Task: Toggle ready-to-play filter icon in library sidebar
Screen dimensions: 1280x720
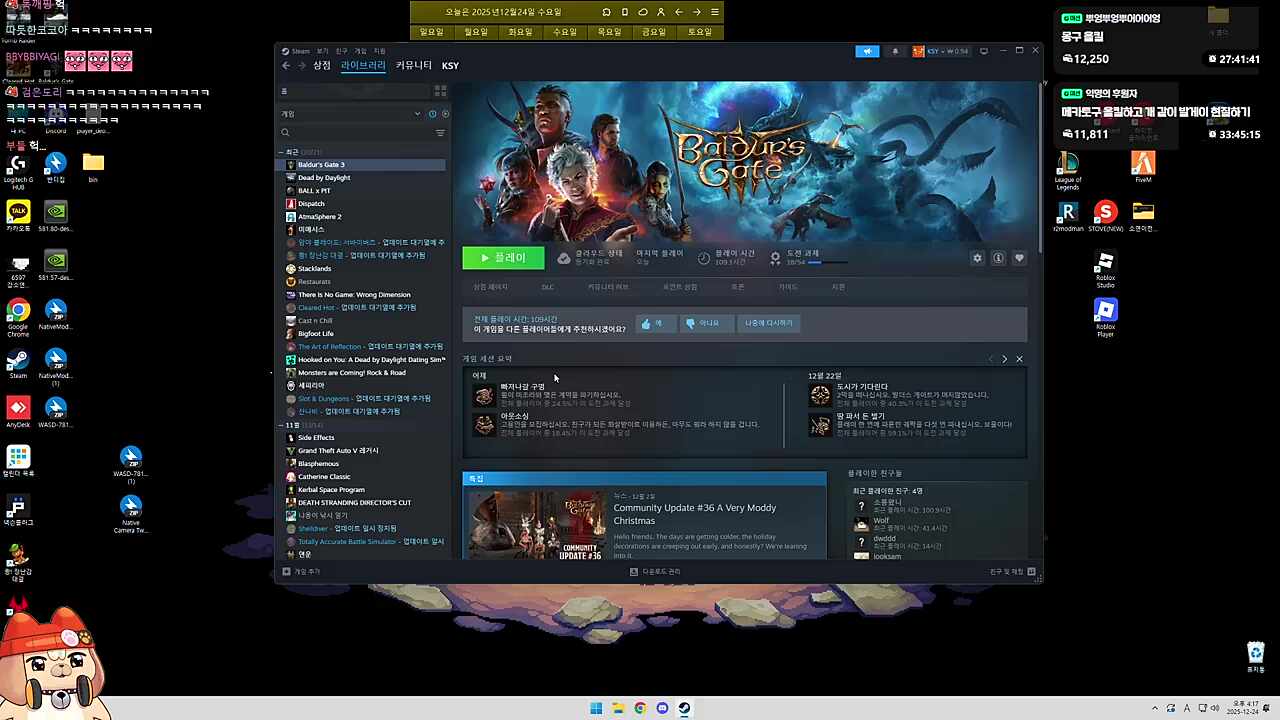Action: [445, 114]
